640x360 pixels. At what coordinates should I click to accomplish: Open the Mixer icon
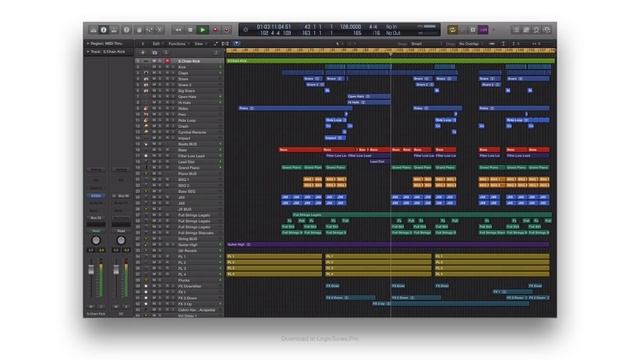click(149, 30)
